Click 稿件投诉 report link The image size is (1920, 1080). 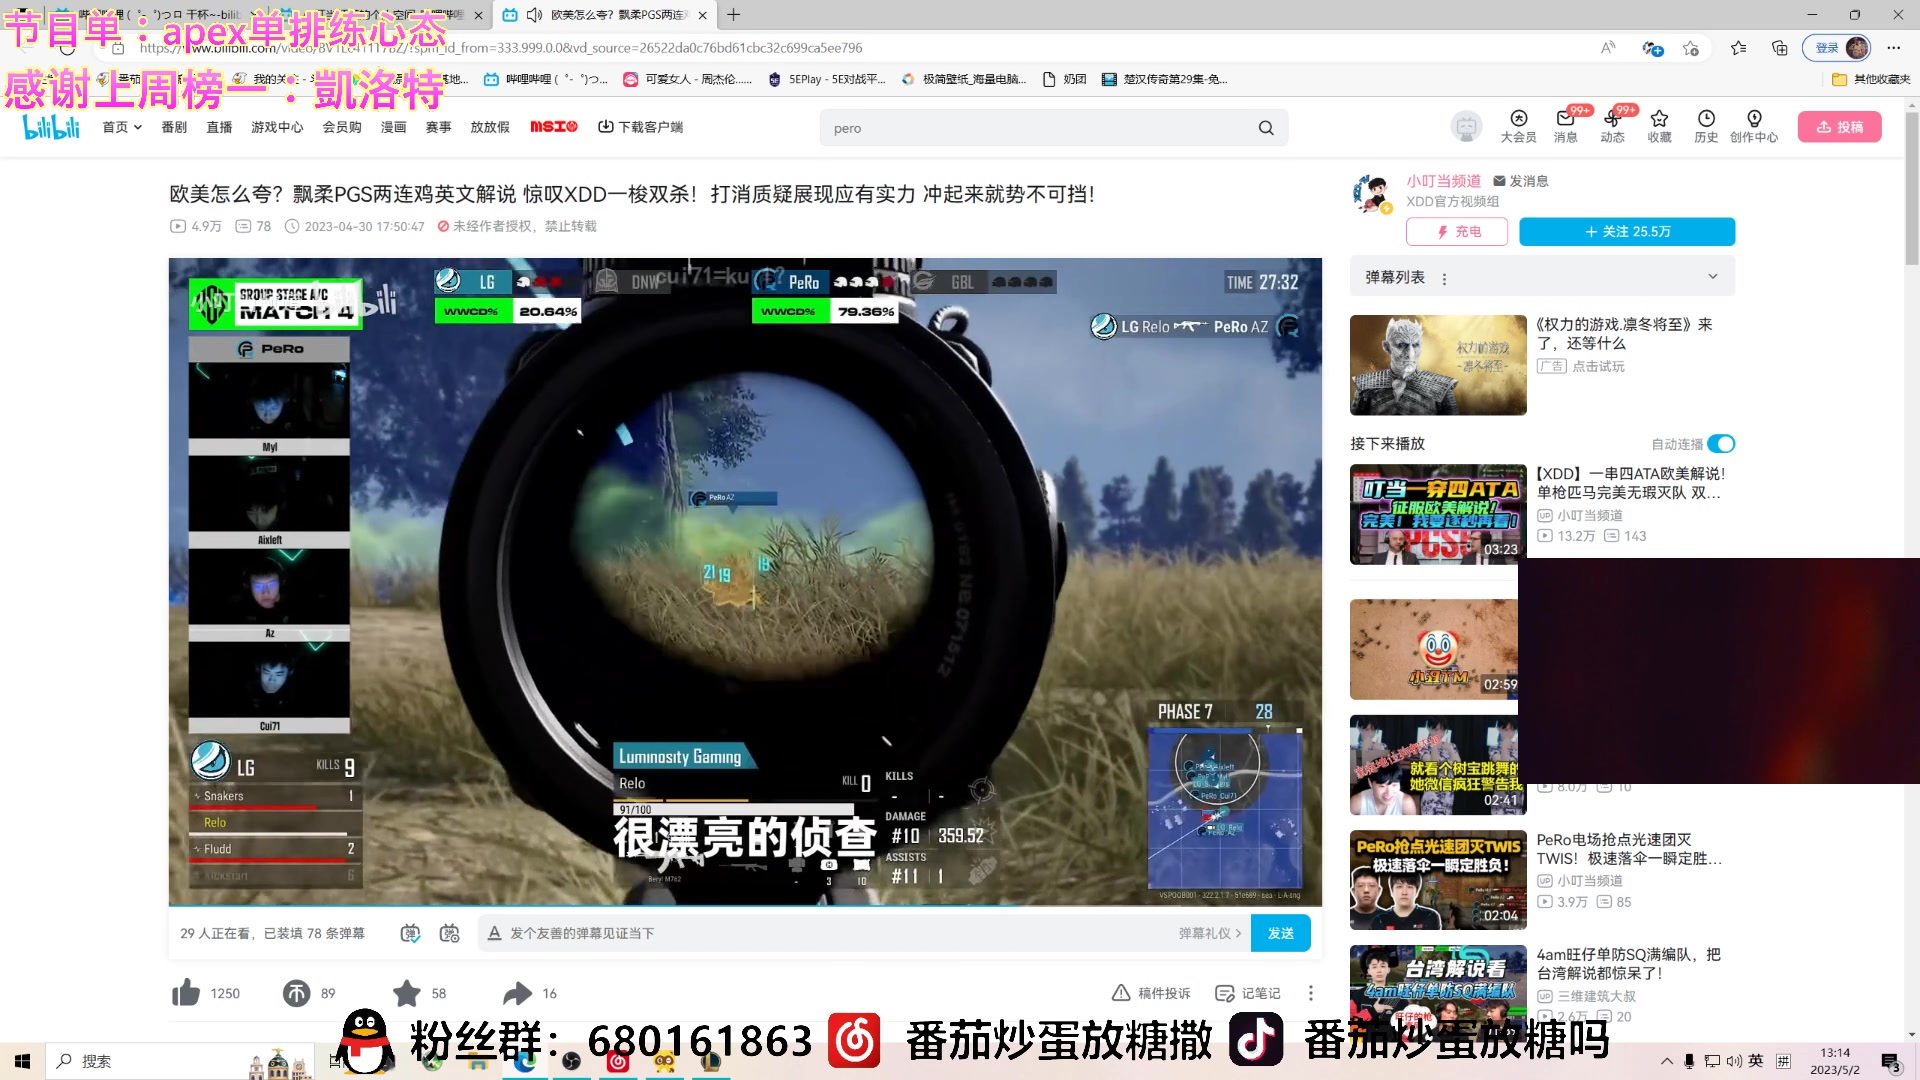click(x=1152, y=993)
